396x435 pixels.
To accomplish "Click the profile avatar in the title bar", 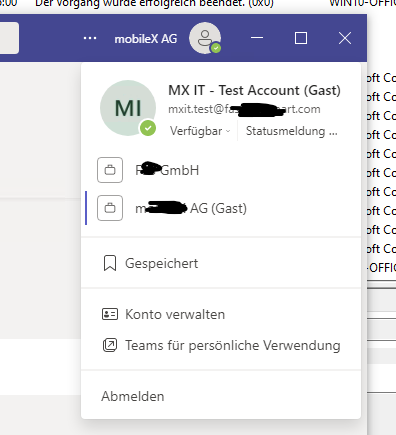I will coord(205,38).
